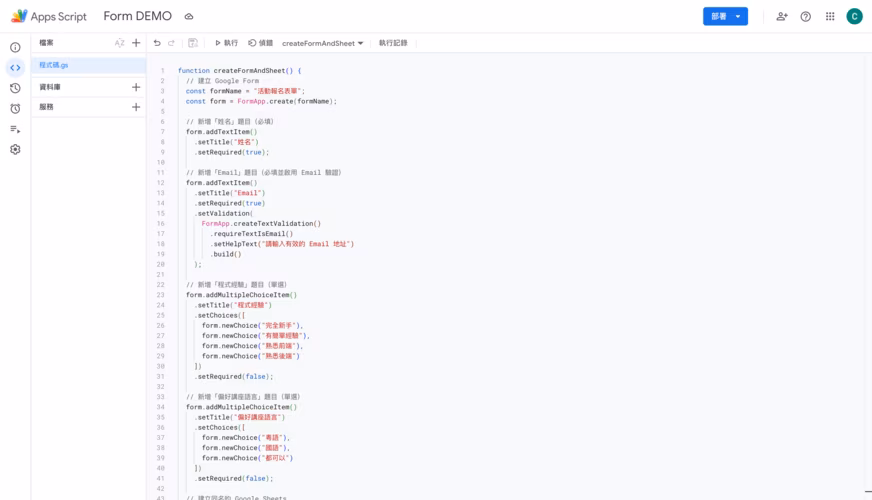
Task: Click the createFormAndSheet function name in code
Action: 249,71
